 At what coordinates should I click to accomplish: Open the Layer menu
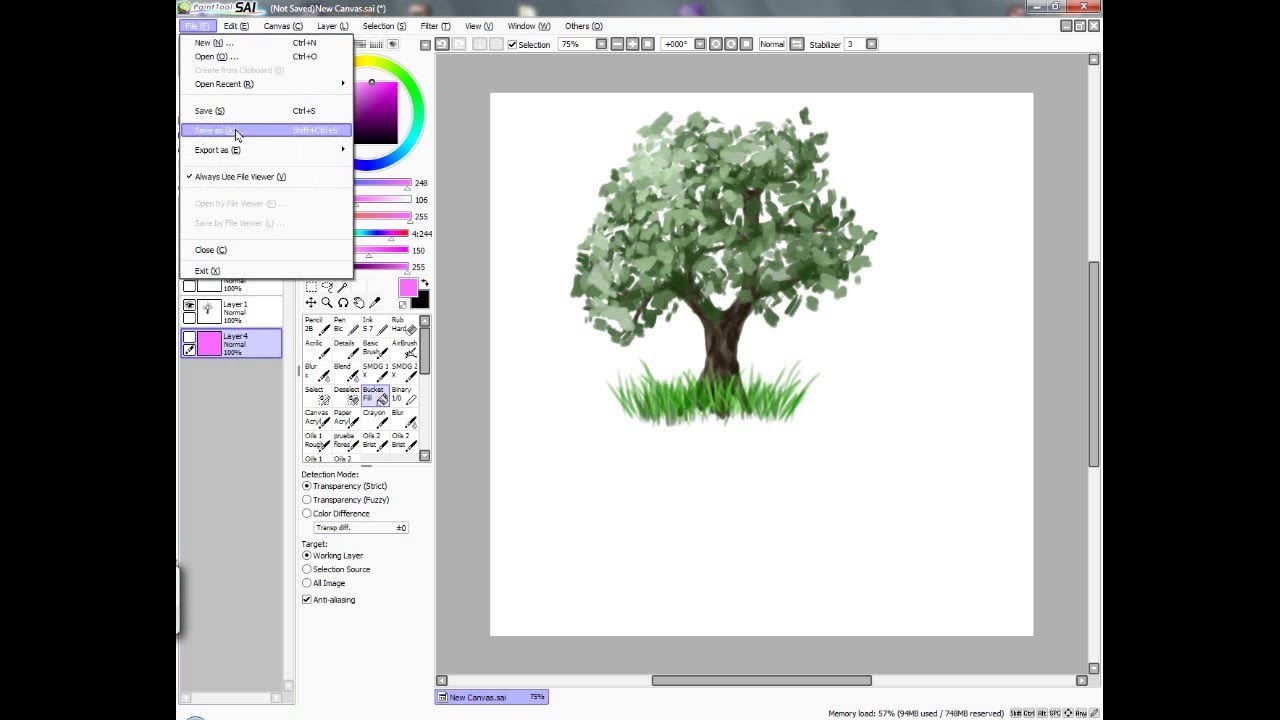pyautogui.click(x=332, y=26)
